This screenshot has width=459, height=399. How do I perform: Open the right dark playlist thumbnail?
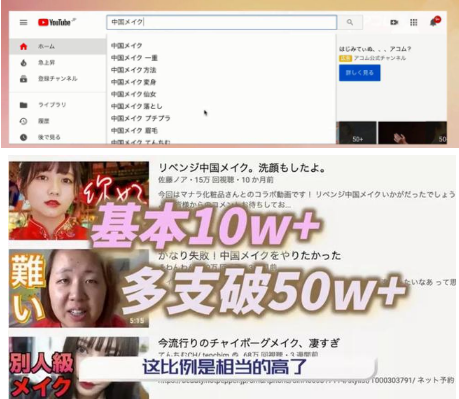(412, 133)
